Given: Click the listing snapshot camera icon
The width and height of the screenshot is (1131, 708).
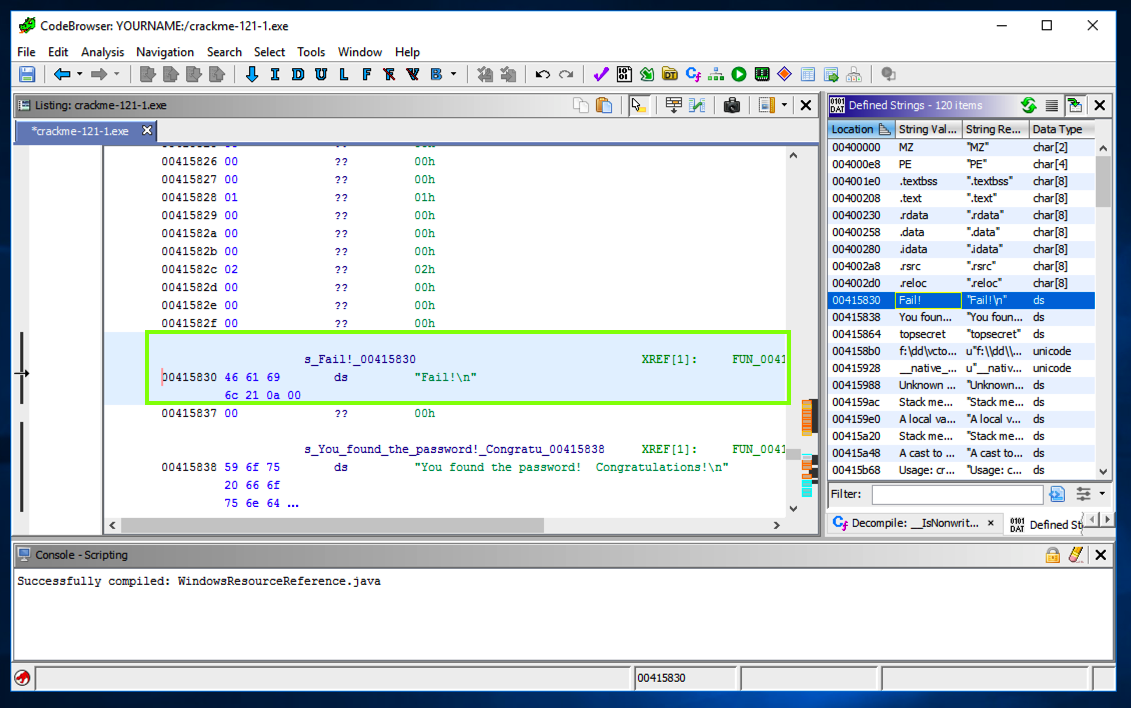Looking at the screenshot, I should 731,105.
